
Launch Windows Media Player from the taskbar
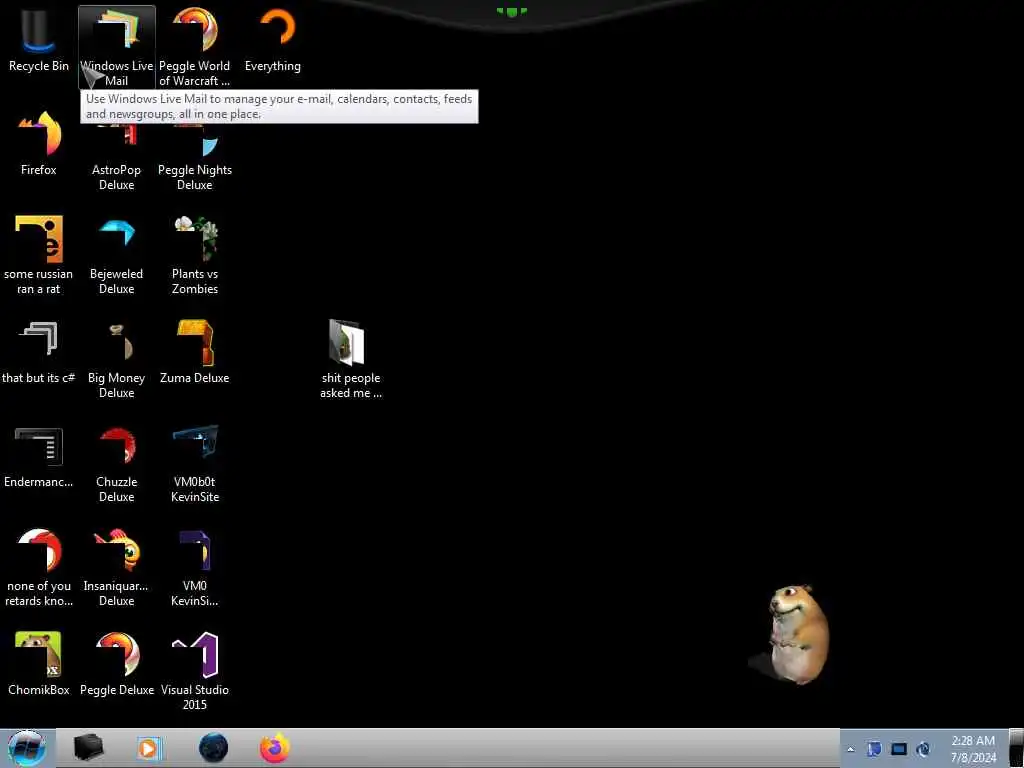tap(149, 748)
